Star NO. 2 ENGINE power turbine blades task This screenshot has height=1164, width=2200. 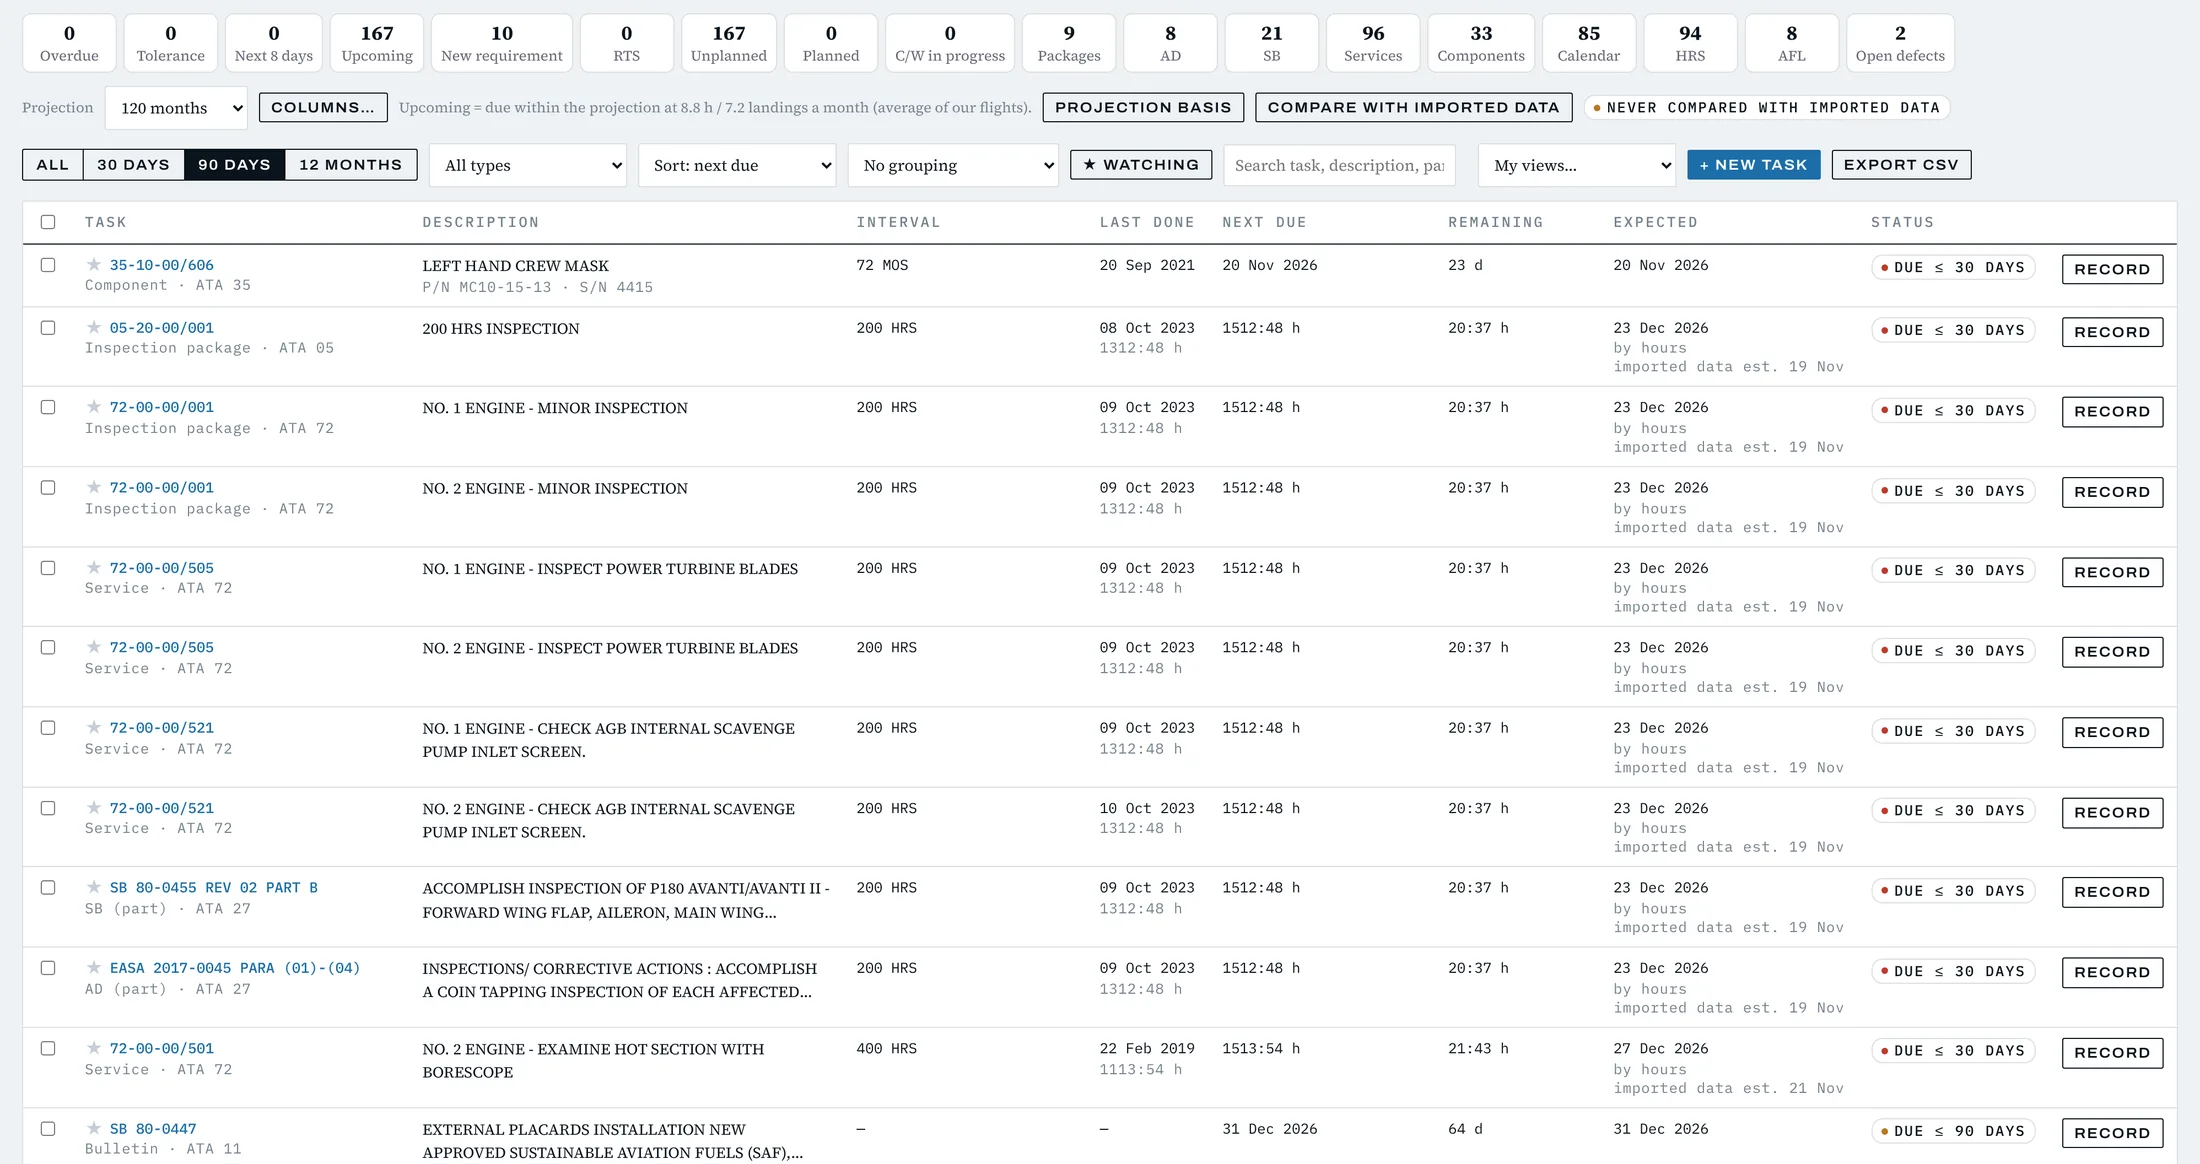coord(94,648)
